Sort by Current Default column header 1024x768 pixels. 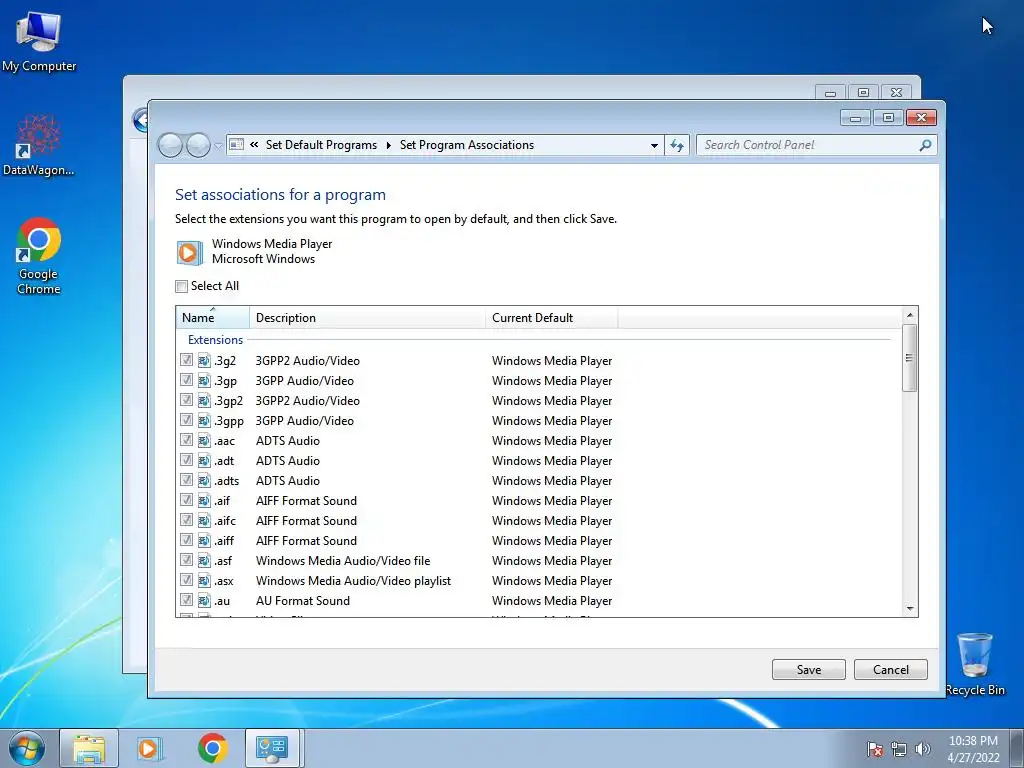pyautogui.click(x=552, y=317)
